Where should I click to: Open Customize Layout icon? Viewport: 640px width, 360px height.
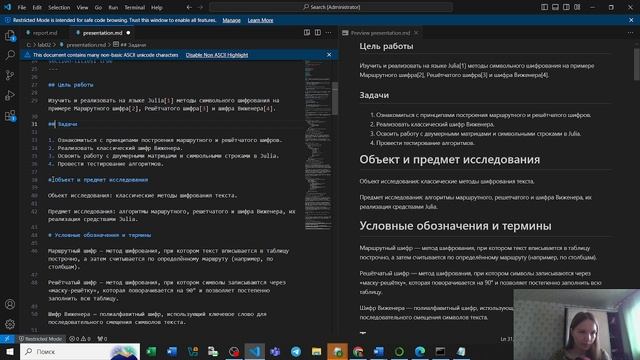[577, 7]
